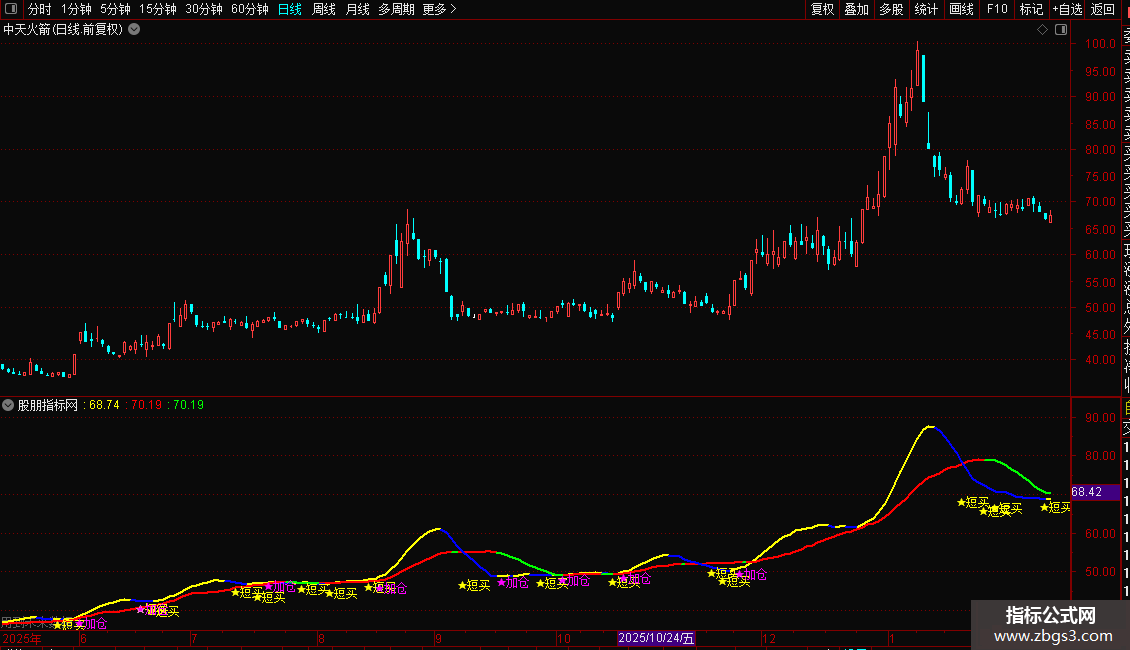Add the stock via +自选
Screen dimensions: 1130x650
1067,9
